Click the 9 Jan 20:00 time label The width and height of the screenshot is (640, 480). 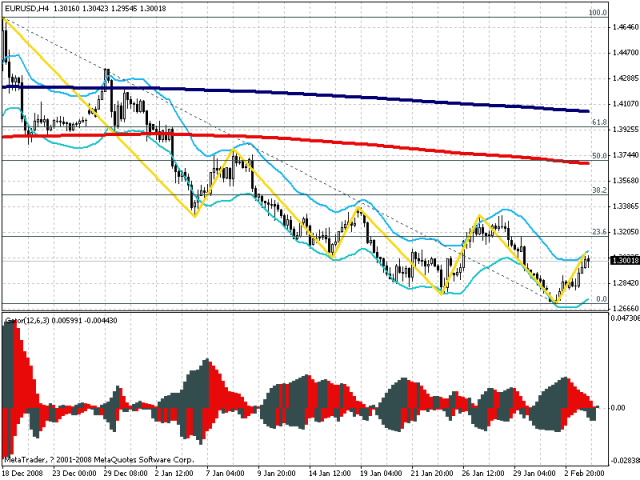coord(277,473)
